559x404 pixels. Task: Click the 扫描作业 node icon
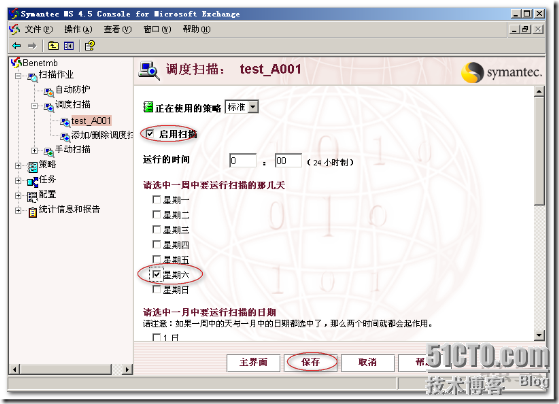click(x=32, y=76)
